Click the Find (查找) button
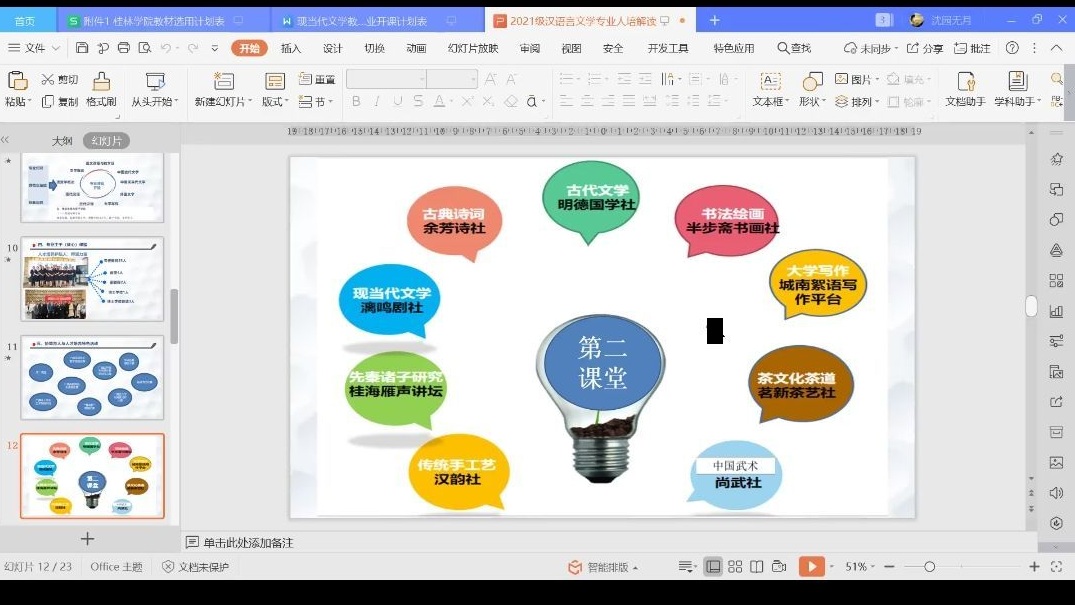Viewport: 1075px width, 605px height. pyautogui.click(x=794, y=48)
